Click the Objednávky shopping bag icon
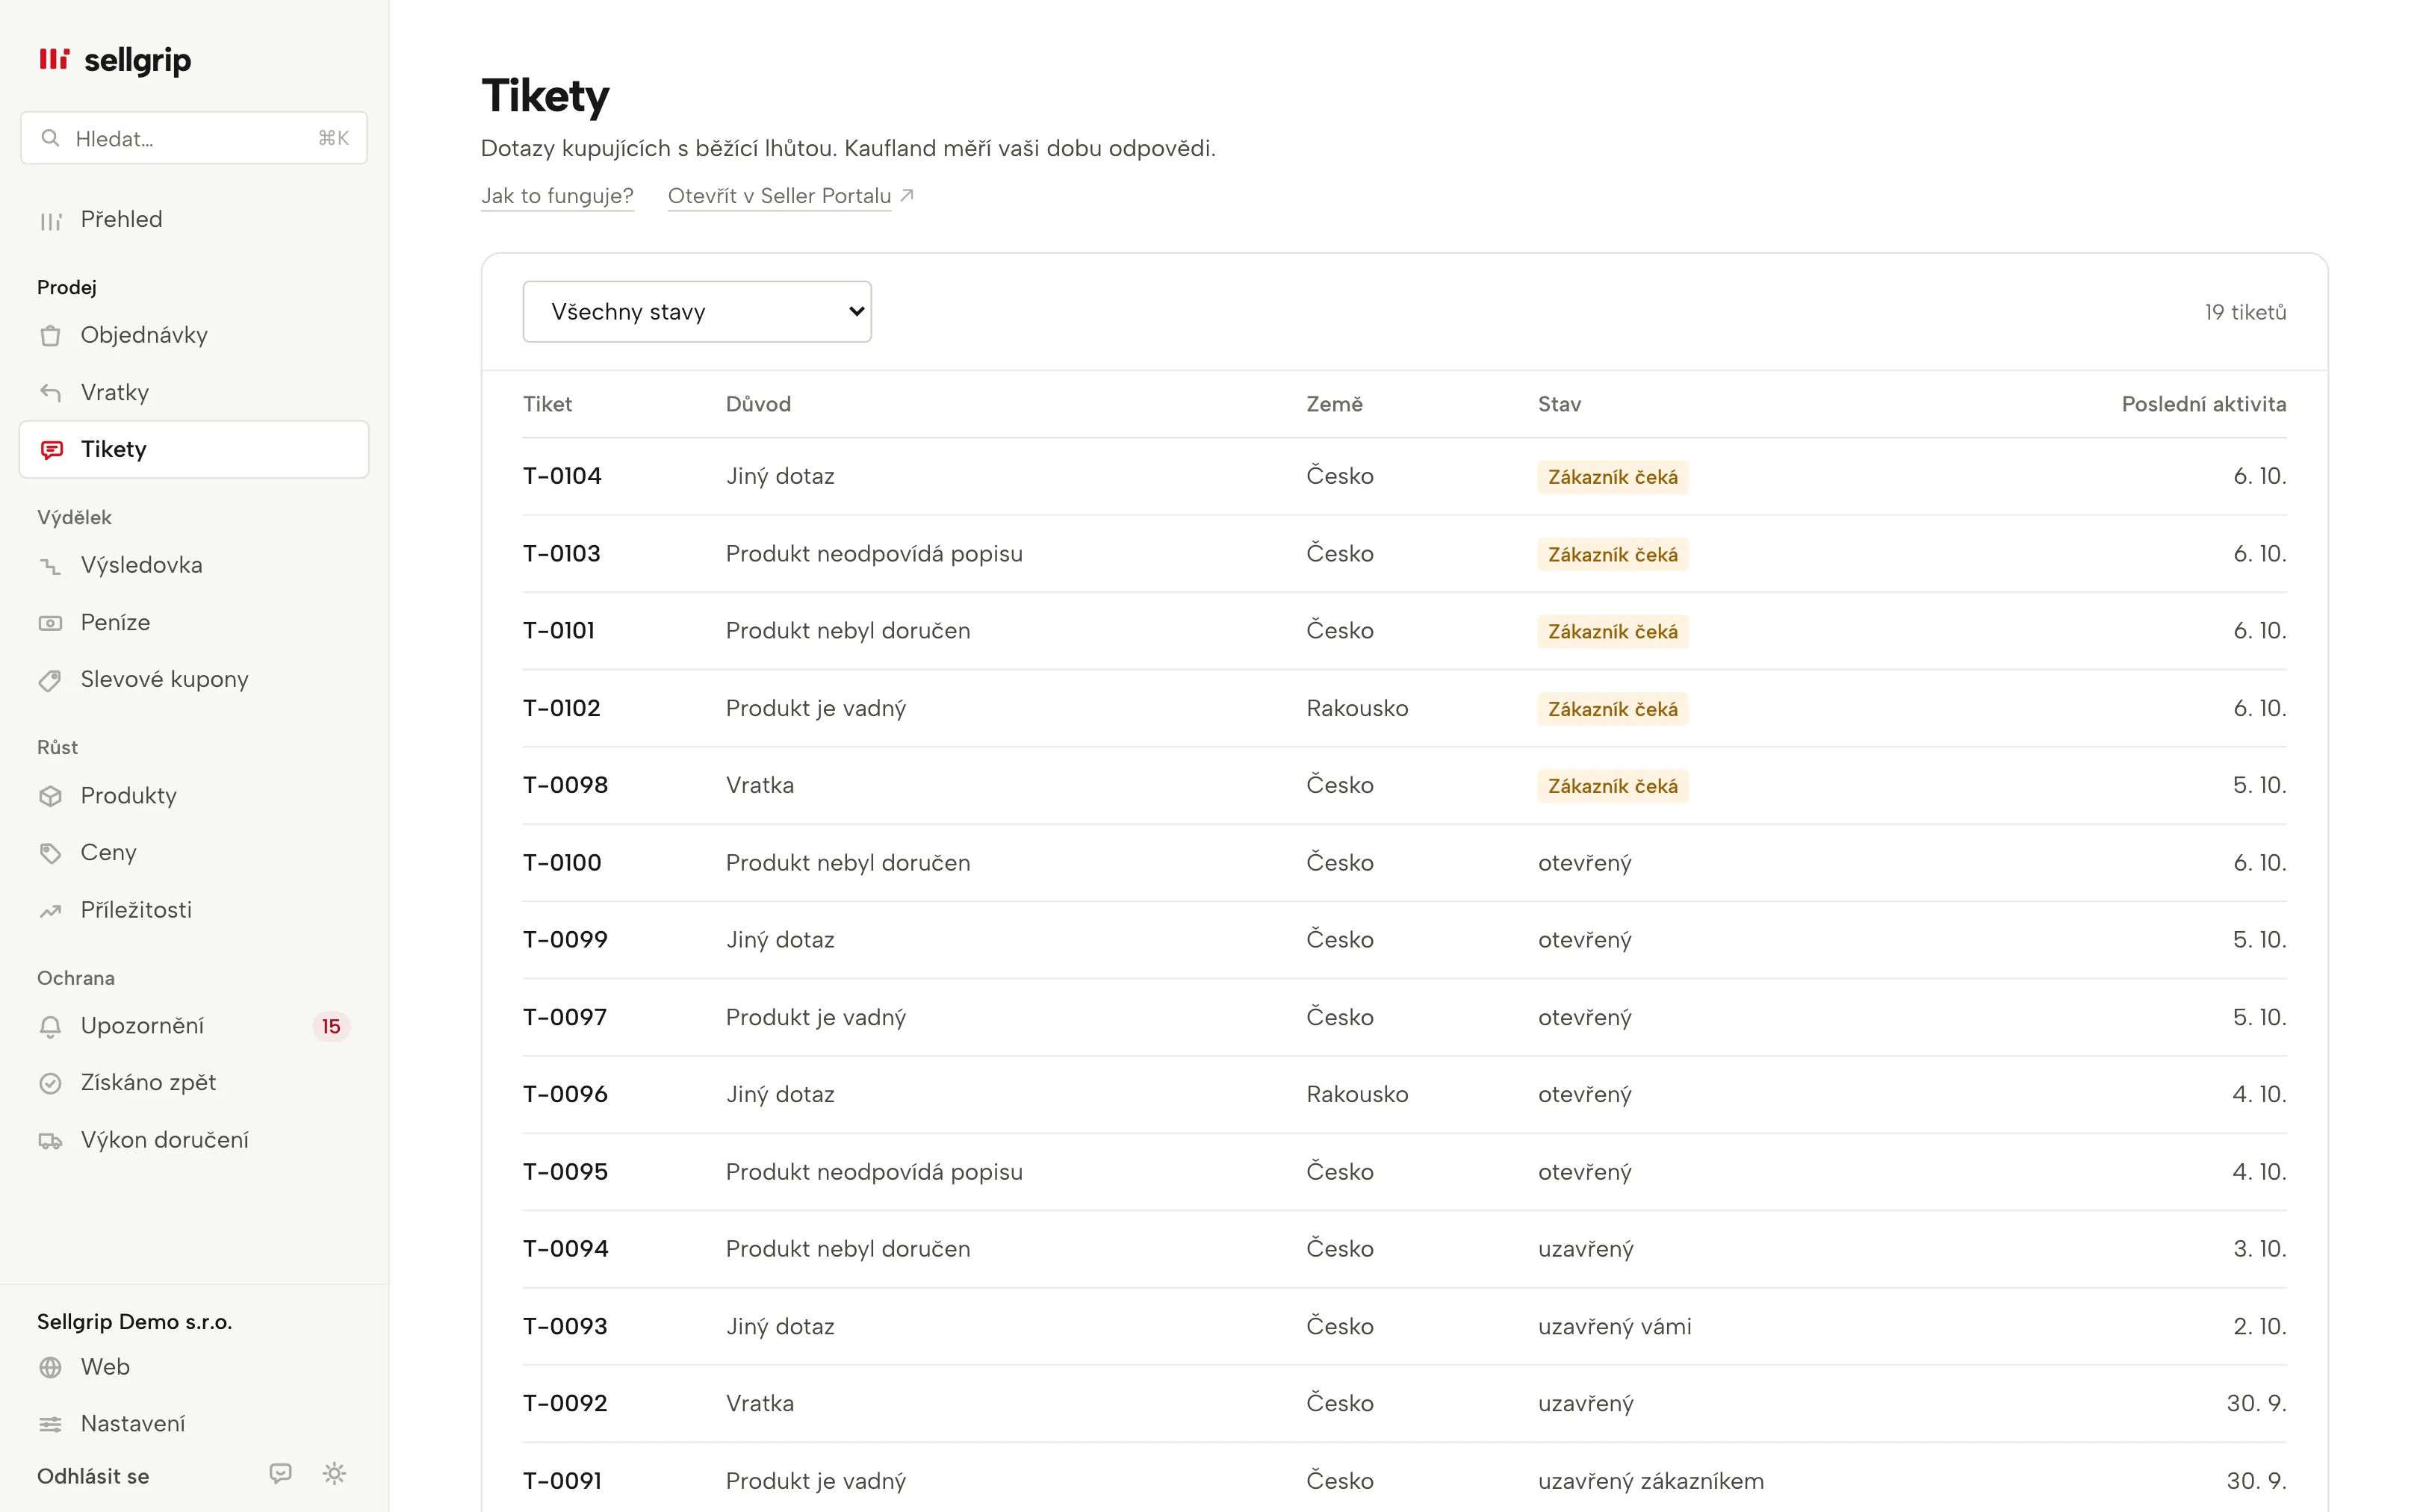Viewport: 2420px width, 1512px height. coord(50,336)
